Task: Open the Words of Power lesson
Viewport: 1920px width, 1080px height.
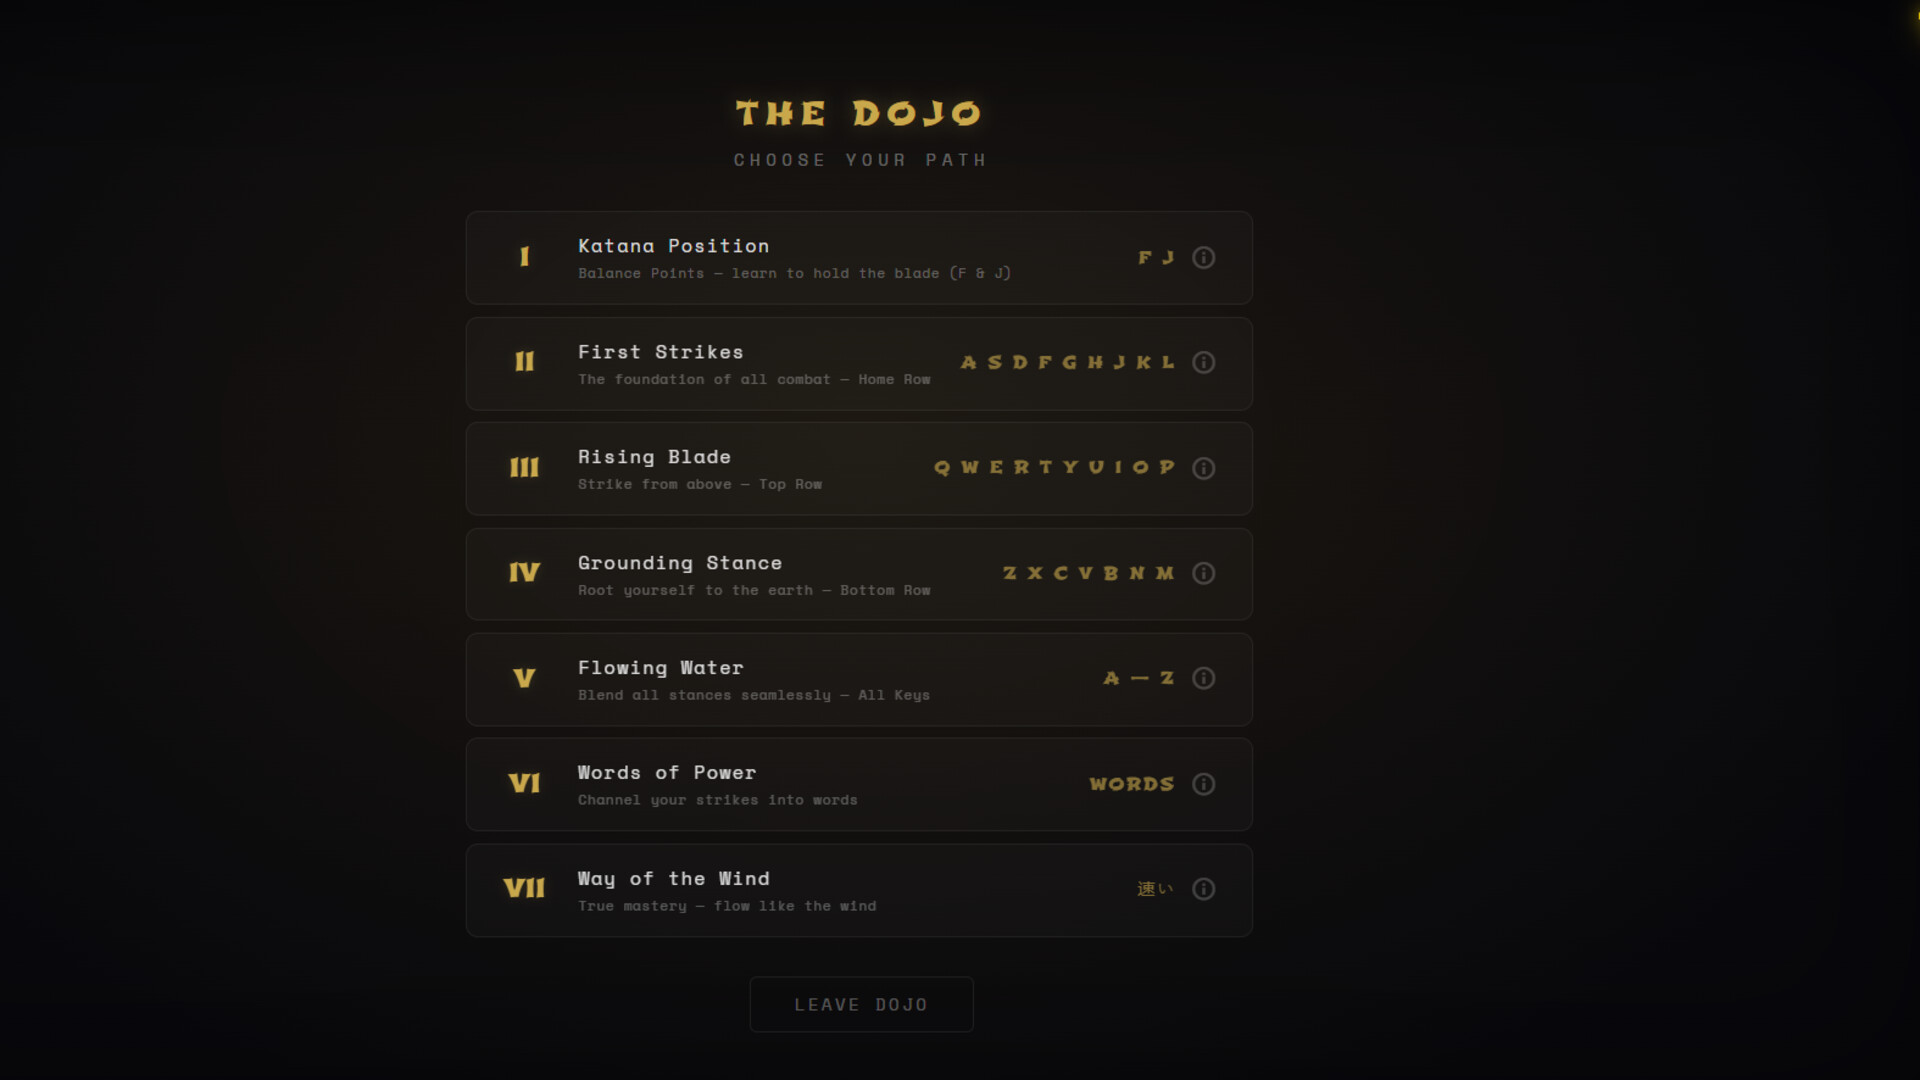Action: 666,773
